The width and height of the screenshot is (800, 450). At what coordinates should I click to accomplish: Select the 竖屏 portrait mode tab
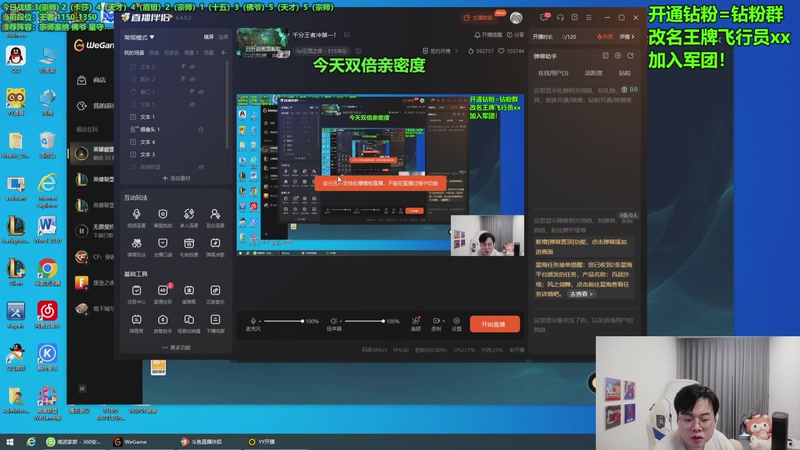point(223,37)
